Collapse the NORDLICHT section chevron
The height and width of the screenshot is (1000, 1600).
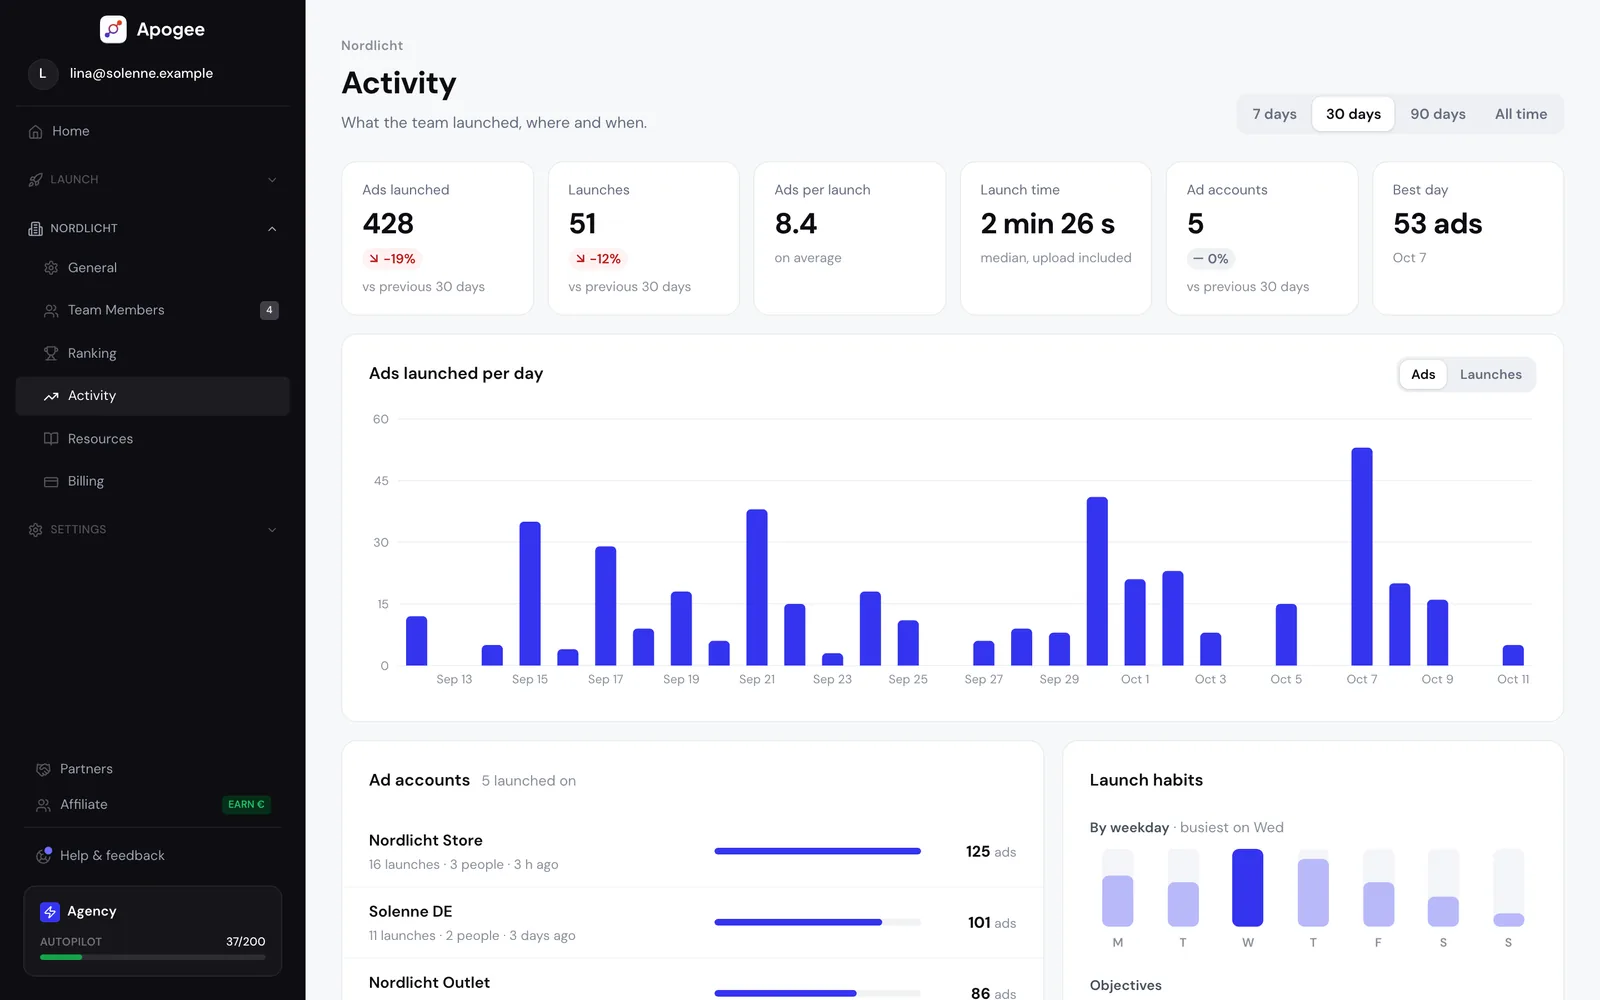[272, 229]
